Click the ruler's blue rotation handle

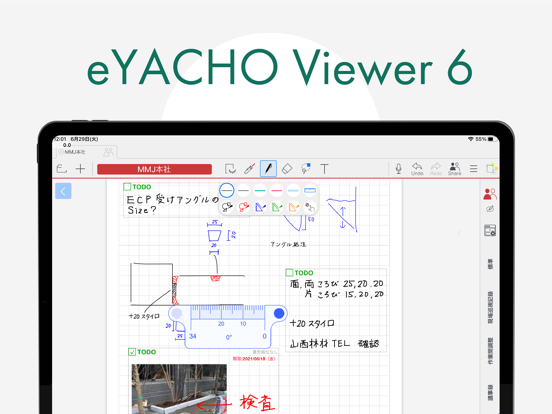click(x=279, y=313)
